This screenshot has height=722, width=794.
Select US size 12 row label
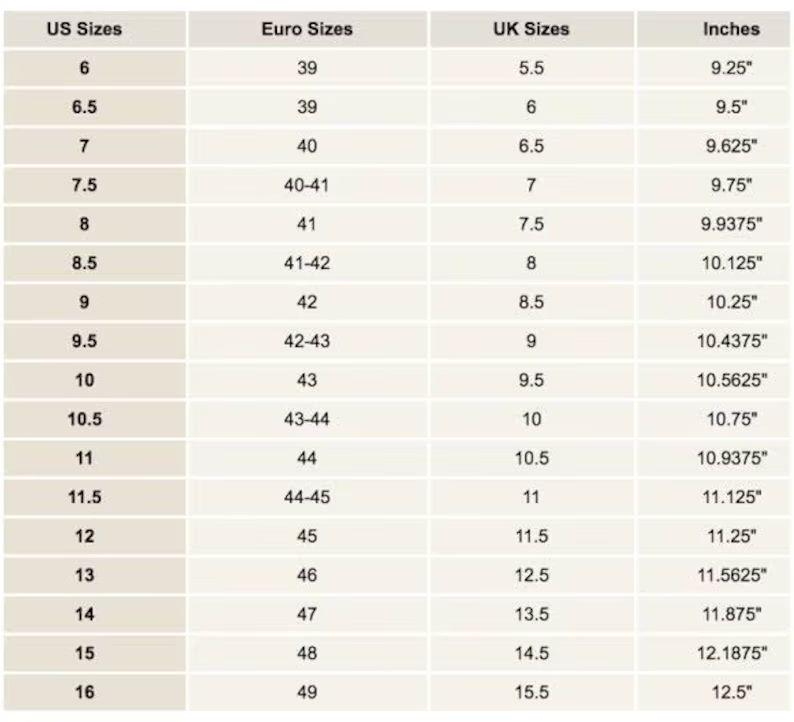click(x=84, y=536)
